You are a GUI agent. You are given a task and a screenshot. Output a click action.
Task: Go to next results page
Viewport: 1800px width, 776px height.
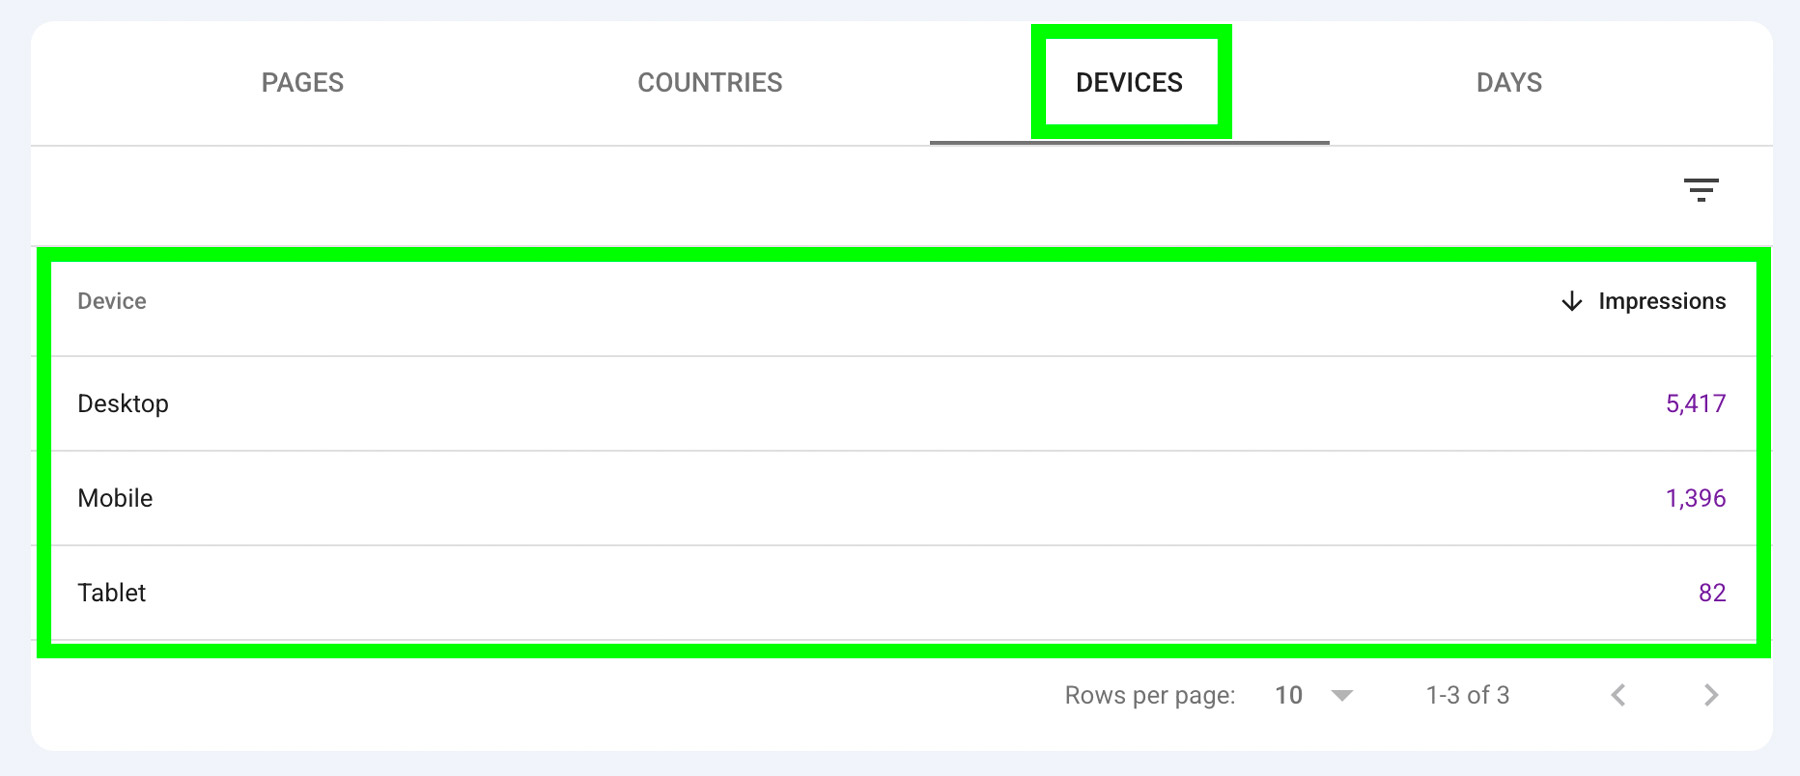(x=1711, y=695)
